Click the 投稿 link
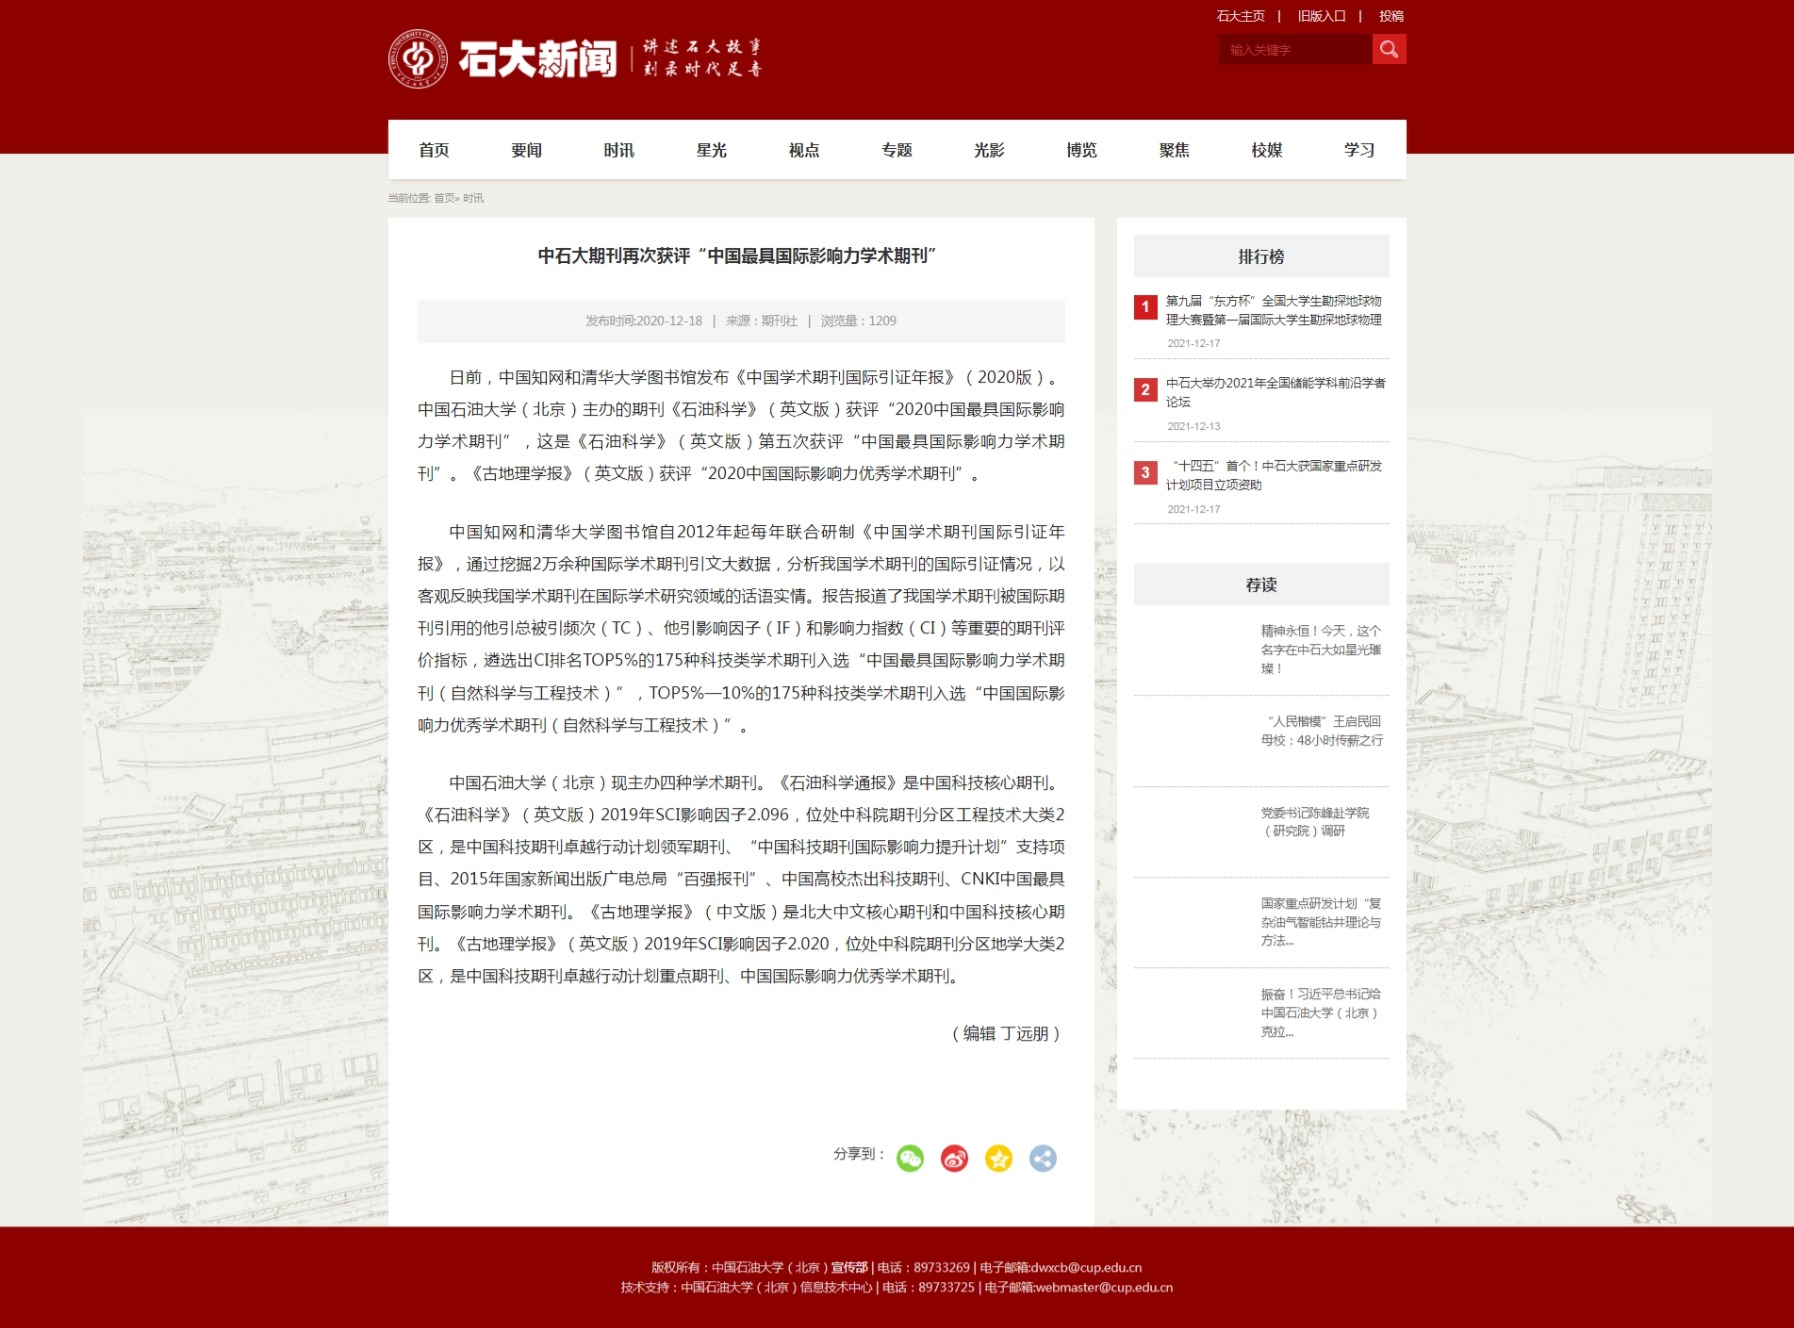 [1391, 16]
